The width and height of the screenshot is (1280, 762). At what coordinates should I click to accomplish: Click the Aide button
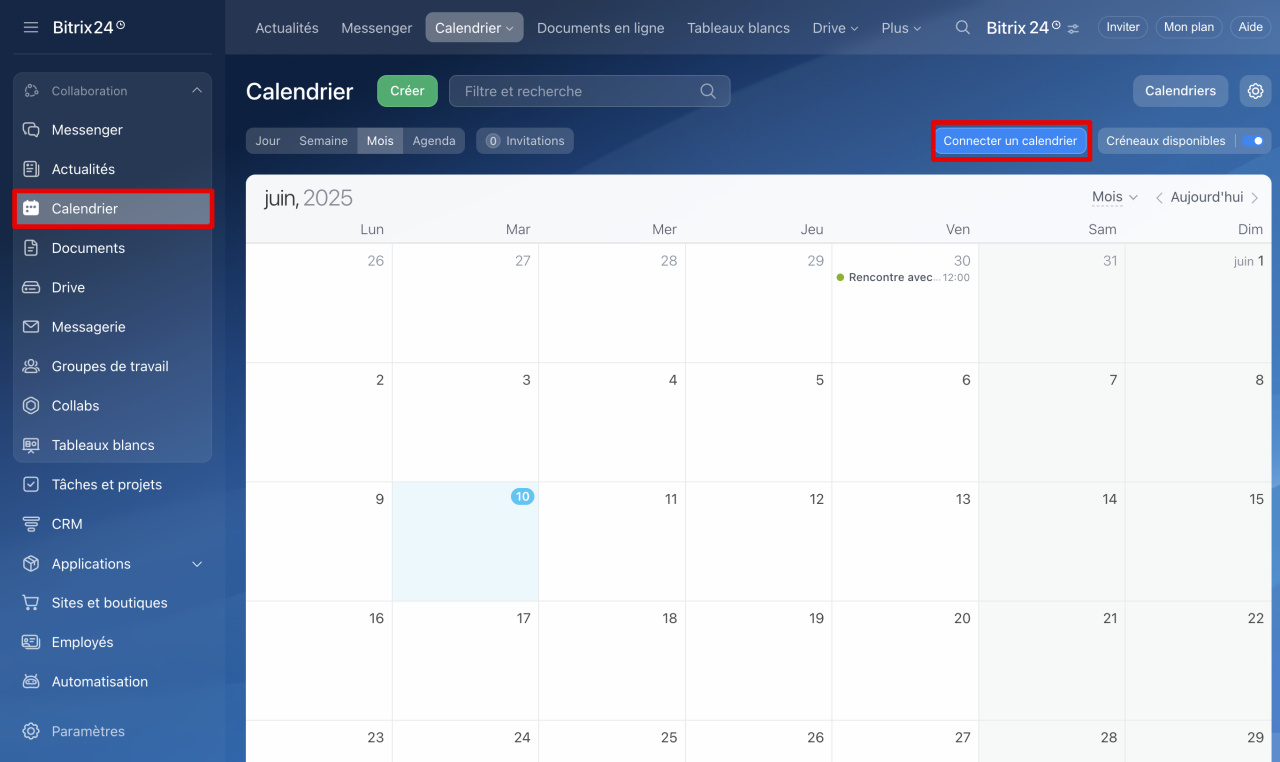[x=1250, y=28]
